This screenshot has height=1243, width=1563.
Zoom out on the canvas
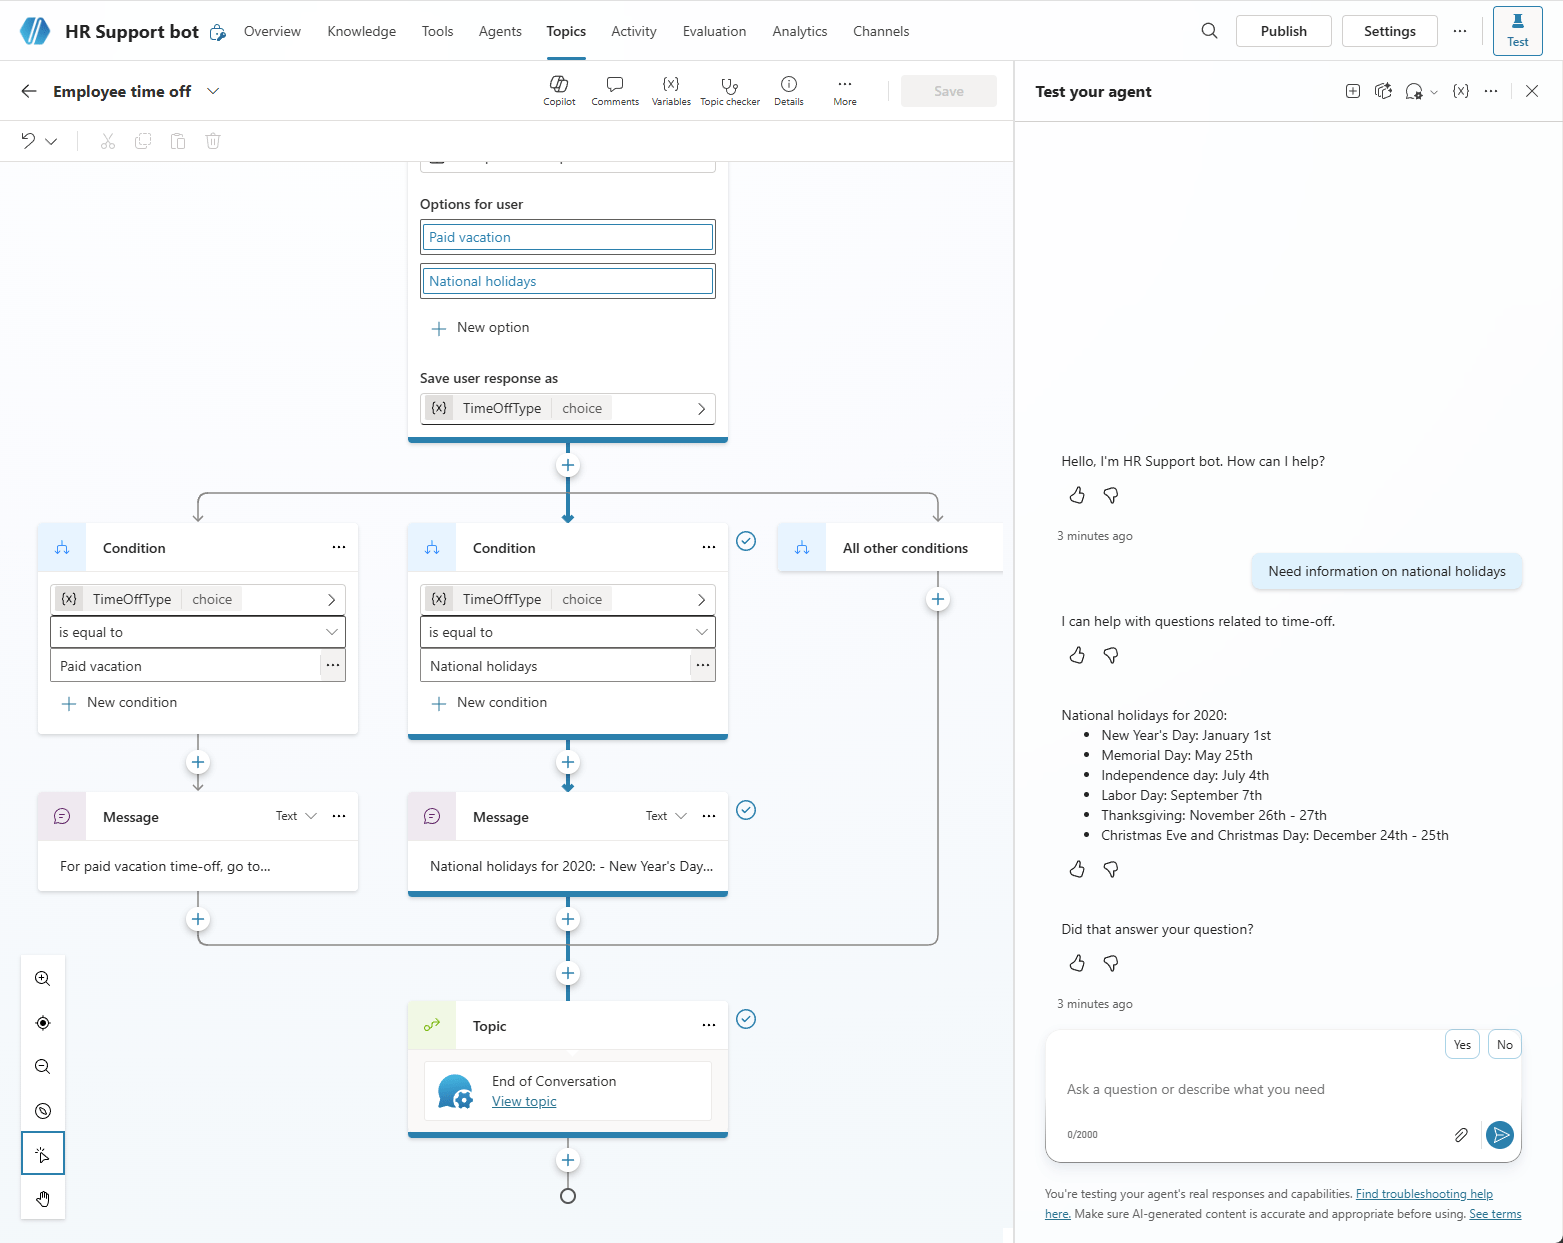point(43,1067)
